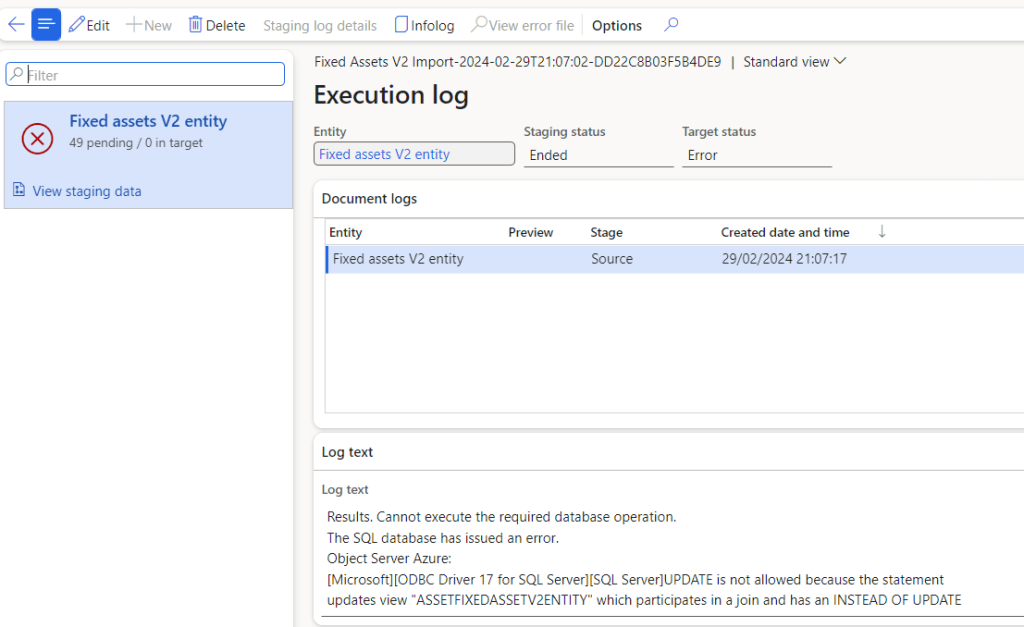Click the back arrow icon
Viewport: 1024px width, 627px height.
coord(16,25)
